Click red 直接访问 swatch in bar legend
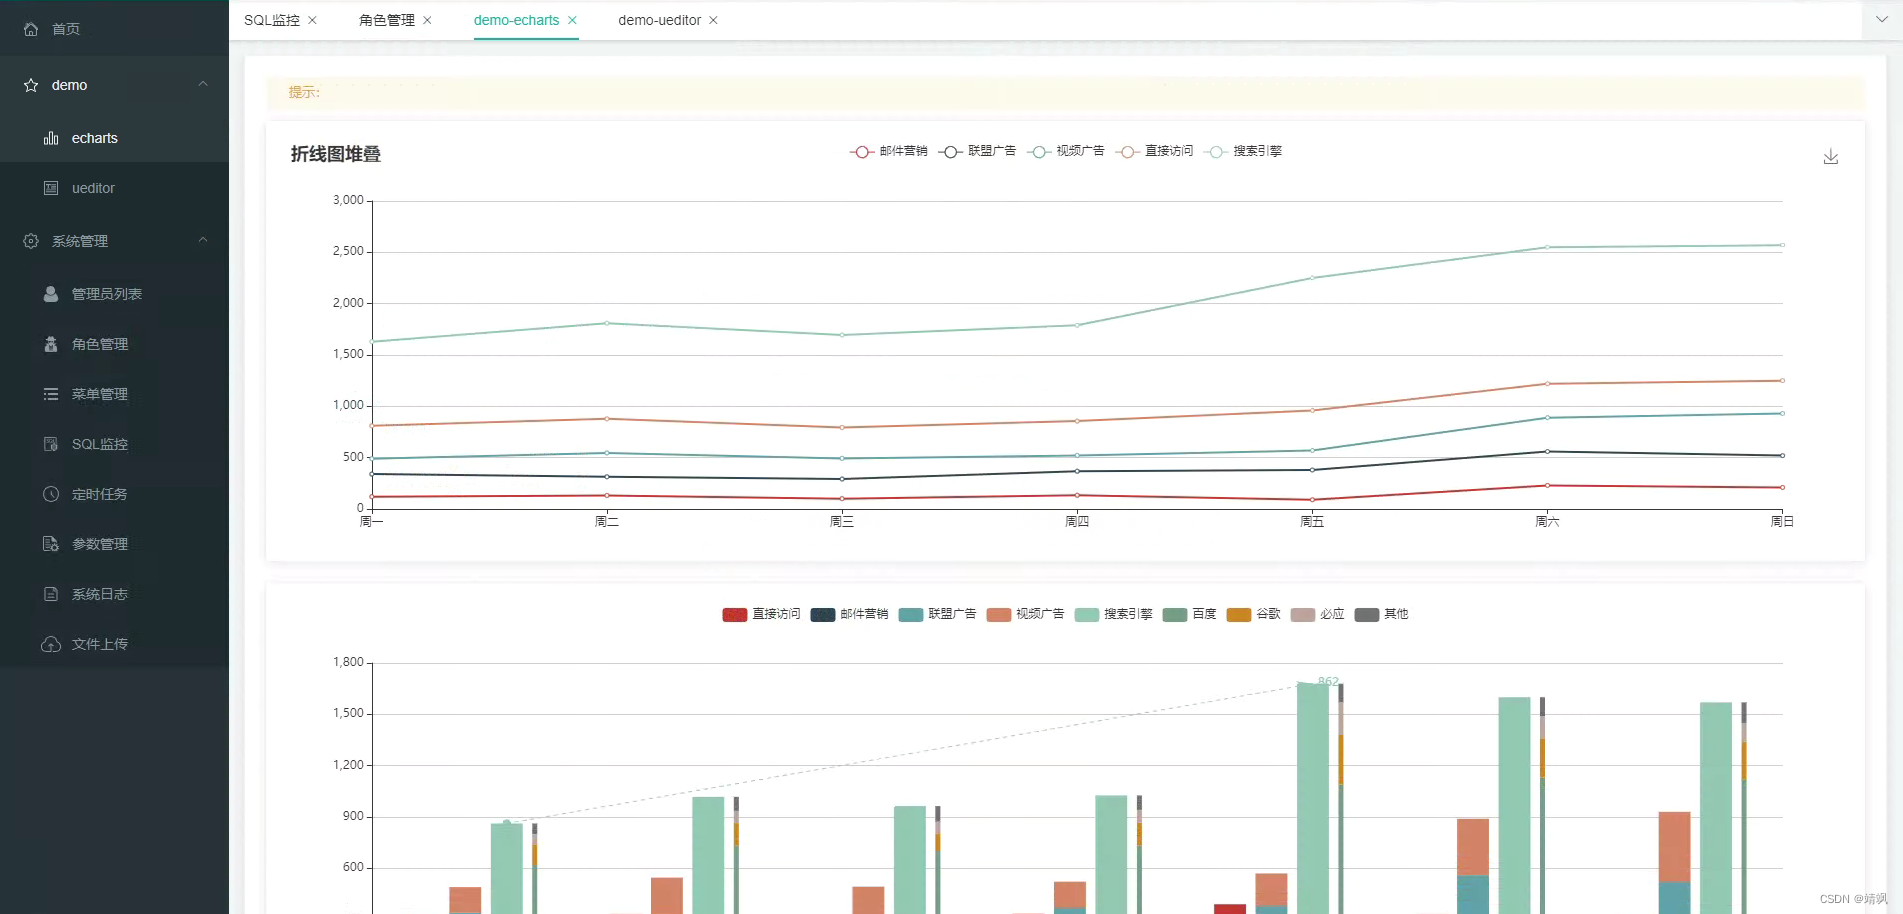This screenshot has width=1903, height=914. tap(735, 614)
